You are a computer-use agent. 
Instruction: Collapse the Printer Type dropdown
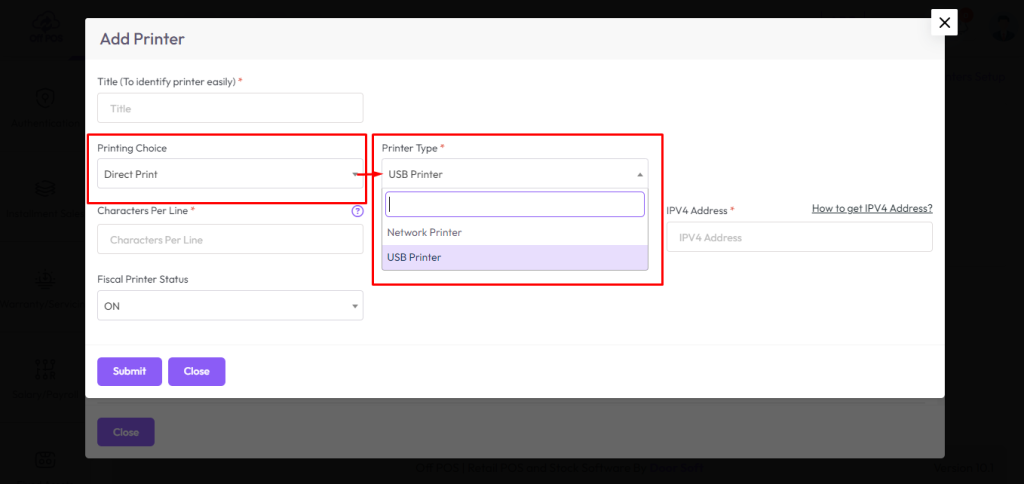[x=515, y=174]
